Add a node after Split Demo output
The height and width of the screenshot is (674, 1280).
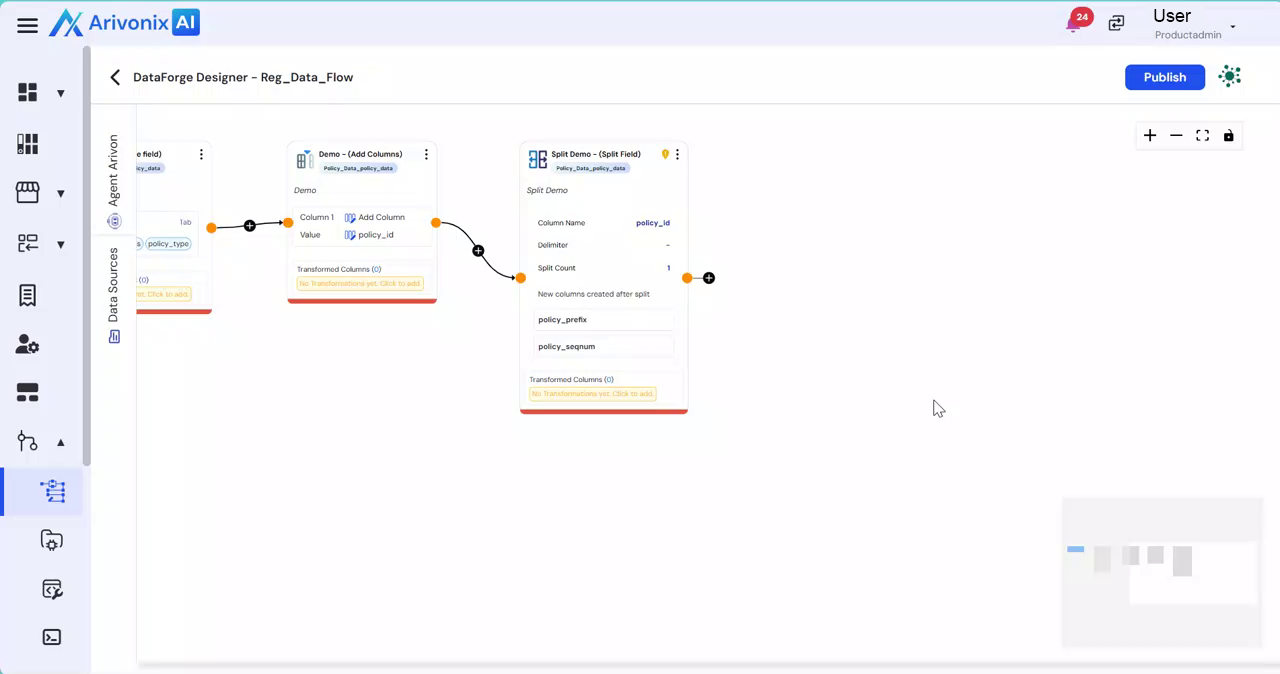click(x=709, y=278)
